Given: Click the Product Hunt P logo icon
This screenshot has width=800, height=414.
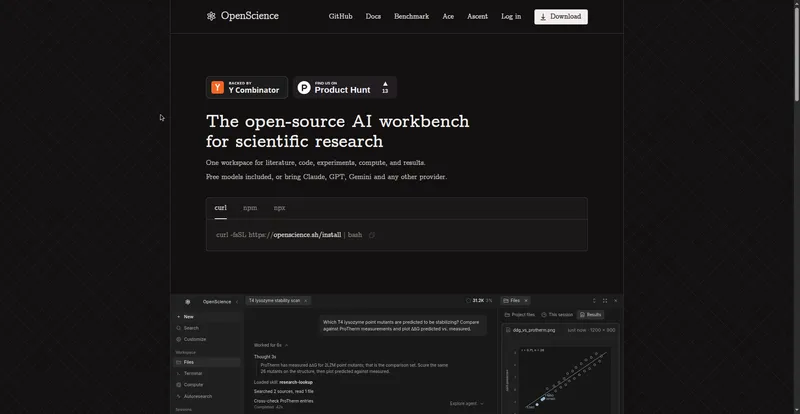Looking at the screenshot, I should (304, 88).
